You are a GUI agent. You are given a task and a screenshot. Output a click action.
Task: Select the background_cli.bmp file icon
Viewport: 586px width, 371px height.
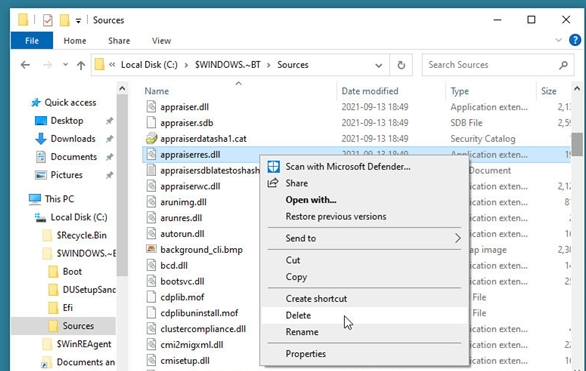click(x=151, y=249)
